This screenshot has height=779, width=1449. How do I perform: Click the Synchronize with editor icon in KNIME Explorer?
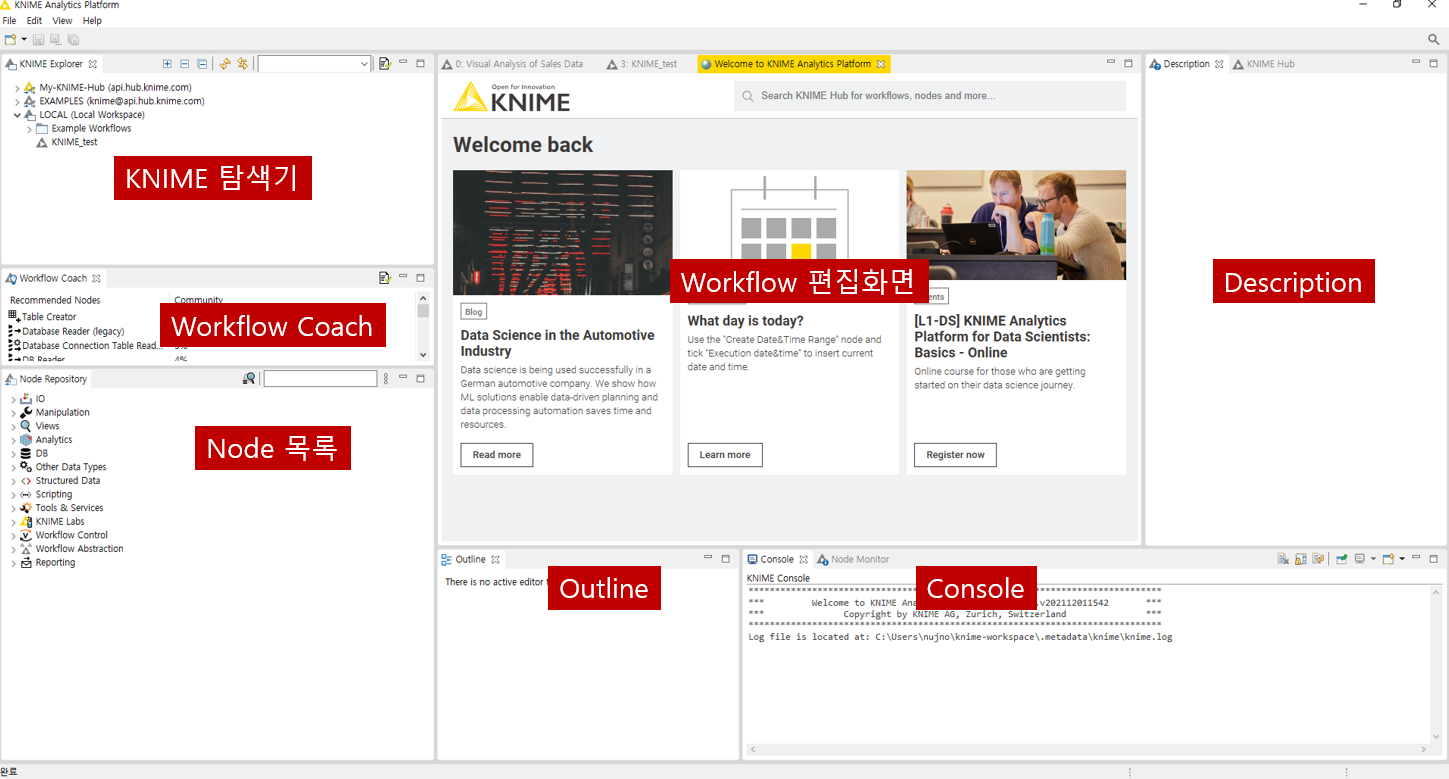coord(242,64)
